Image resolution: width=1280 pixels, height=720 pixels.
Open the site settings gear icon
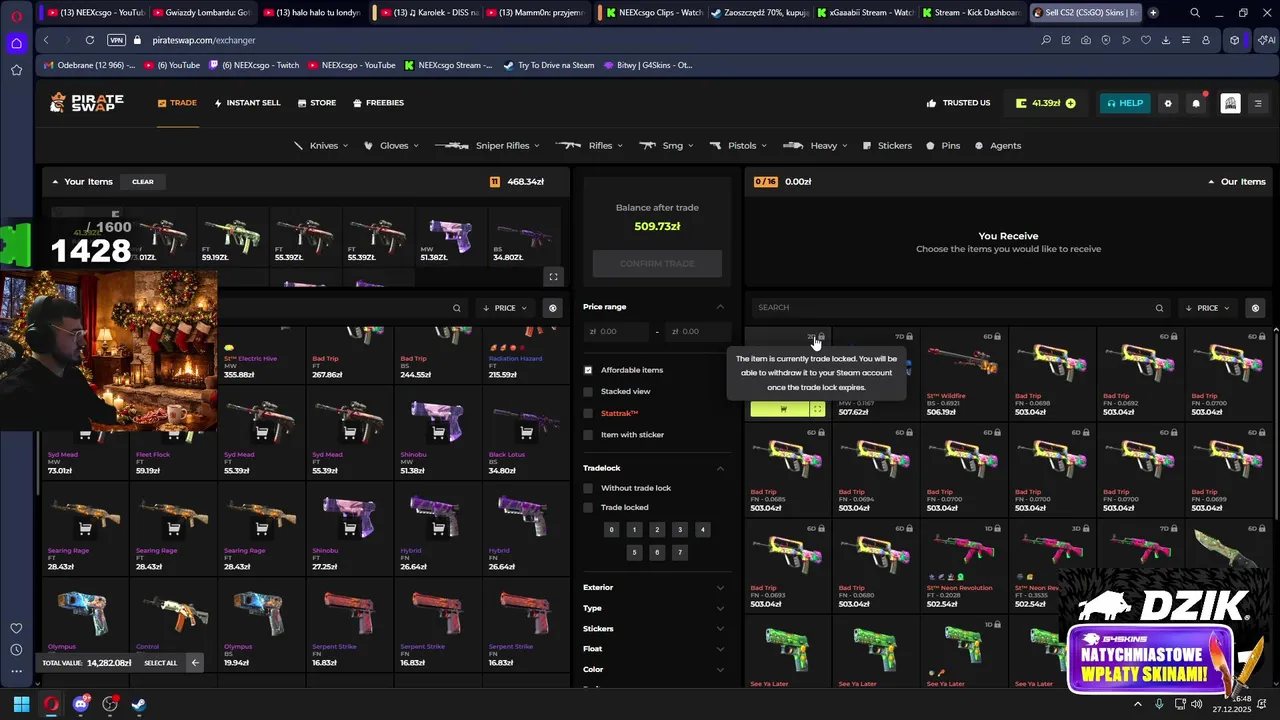pos(1168,103)
